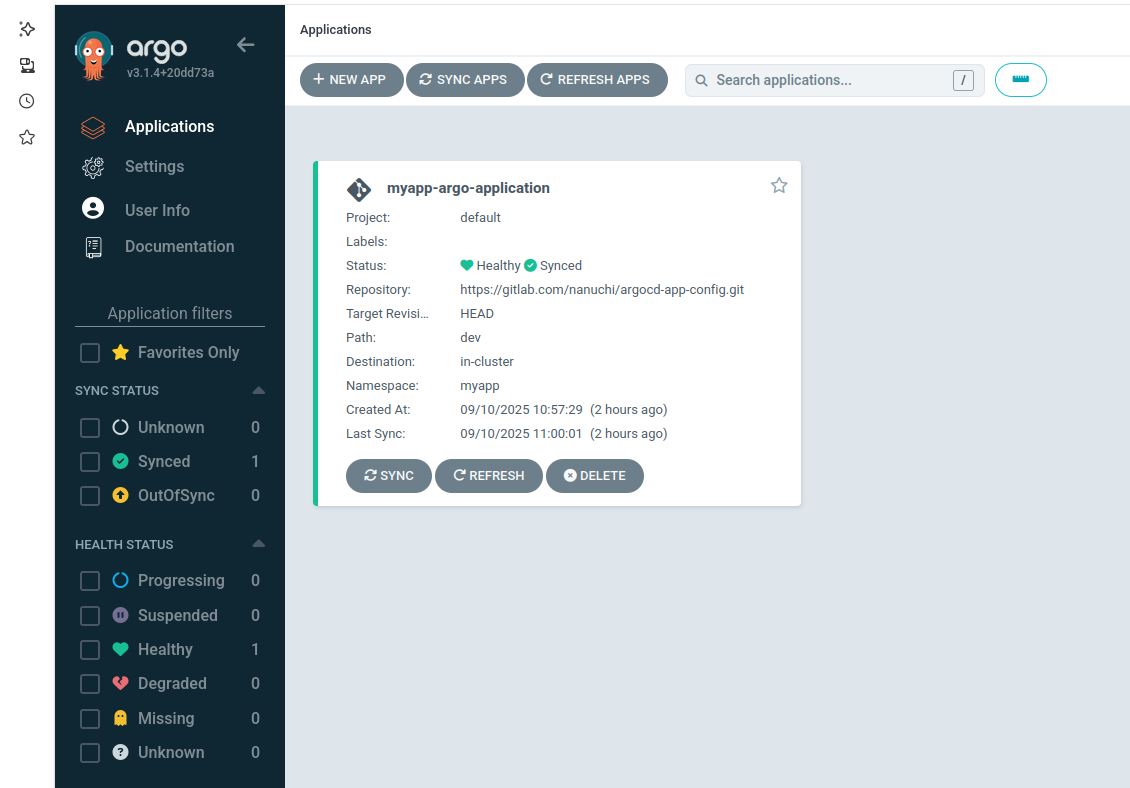Open the User Info person icon
Screen dimensions: 1130x788
(x=93, y=209)
